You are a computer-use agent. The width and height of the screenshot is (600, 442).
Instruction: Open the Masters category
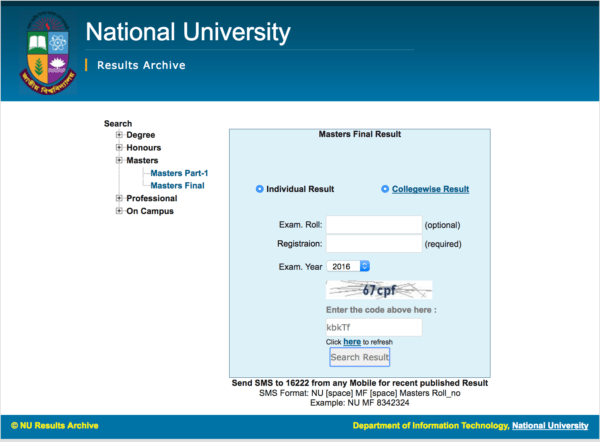click(x=142, y=160)
